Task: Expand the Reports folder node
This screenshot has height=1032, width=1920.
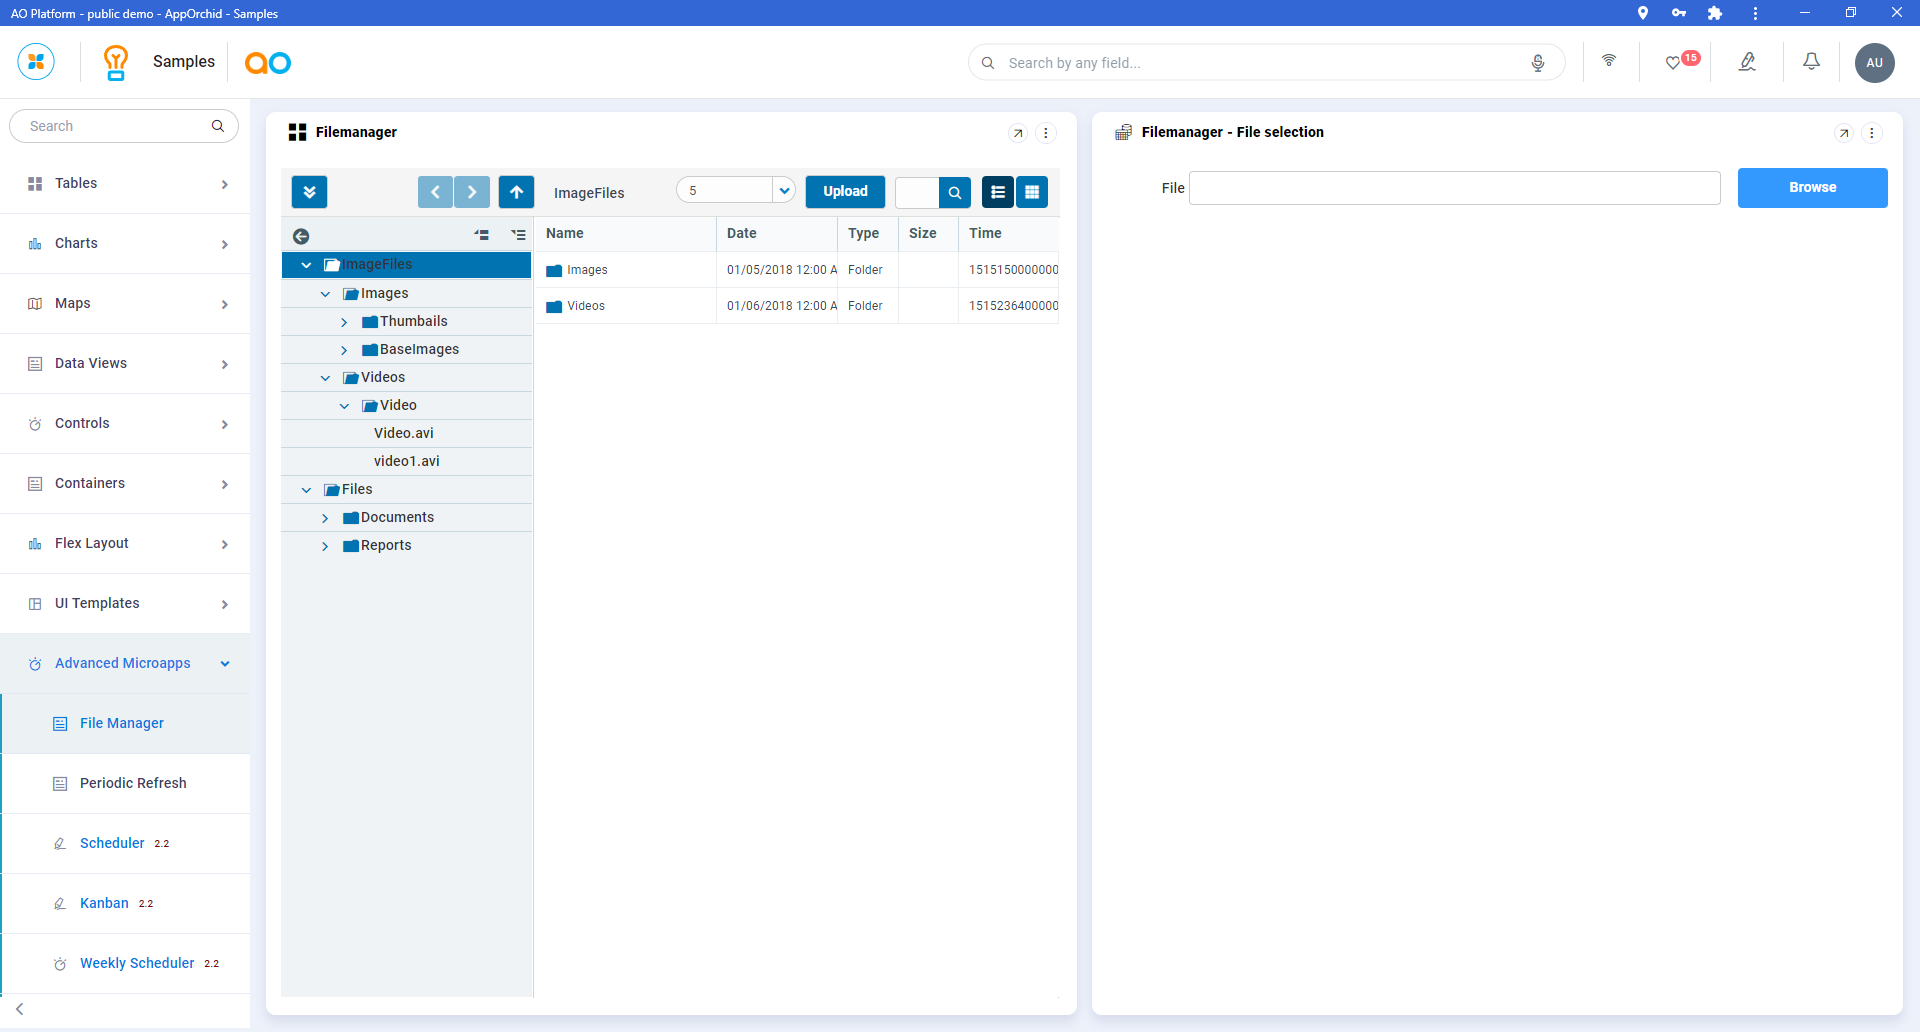Action: click(x=325, y=546)
